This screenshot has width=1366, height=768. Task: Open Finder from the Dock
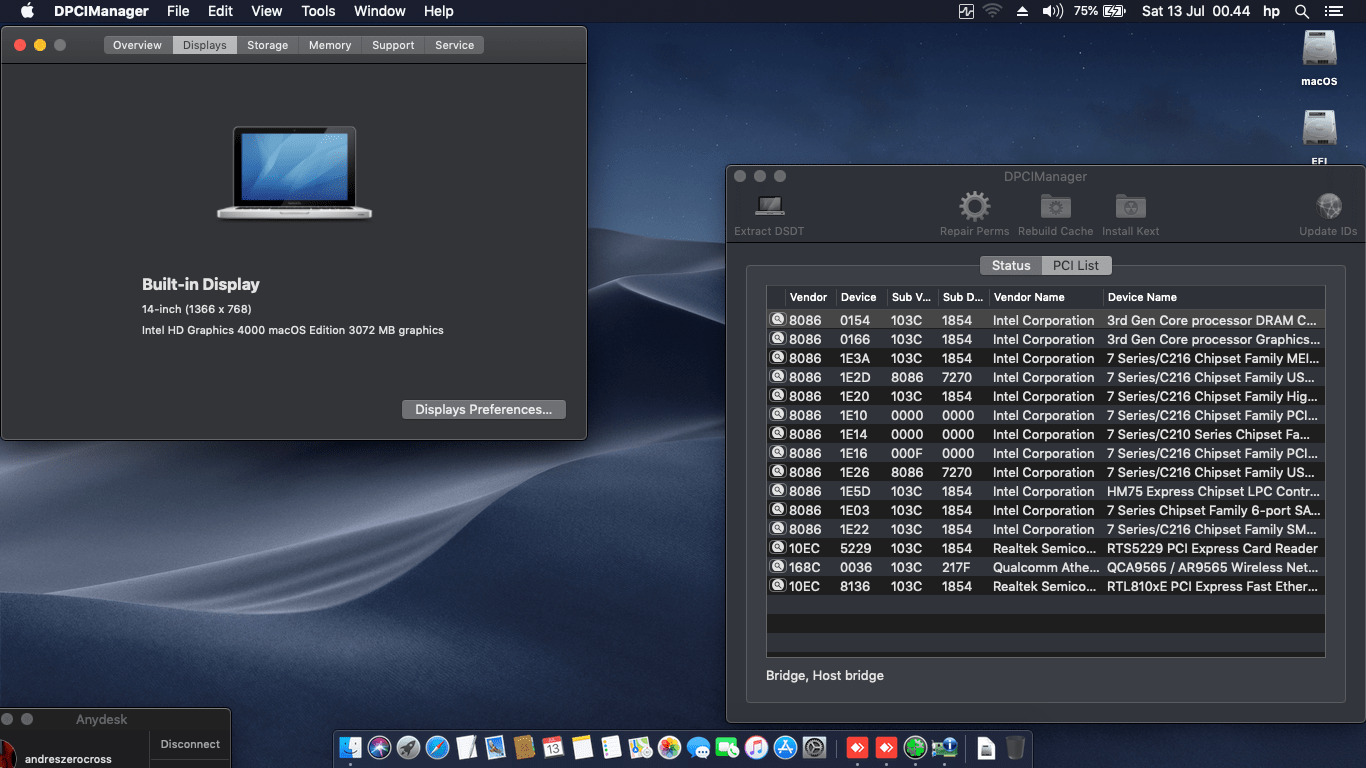pos(351,747)
